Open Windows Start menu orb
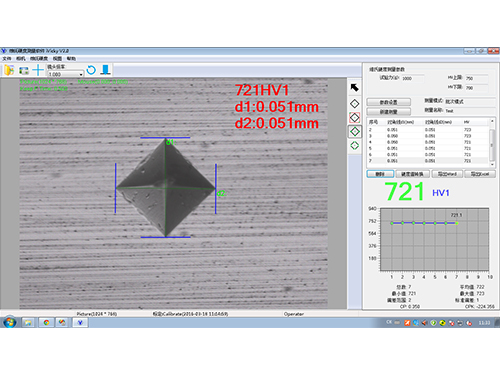The width and height of the screenshot is (500, 375). click(x=10, y=322)
